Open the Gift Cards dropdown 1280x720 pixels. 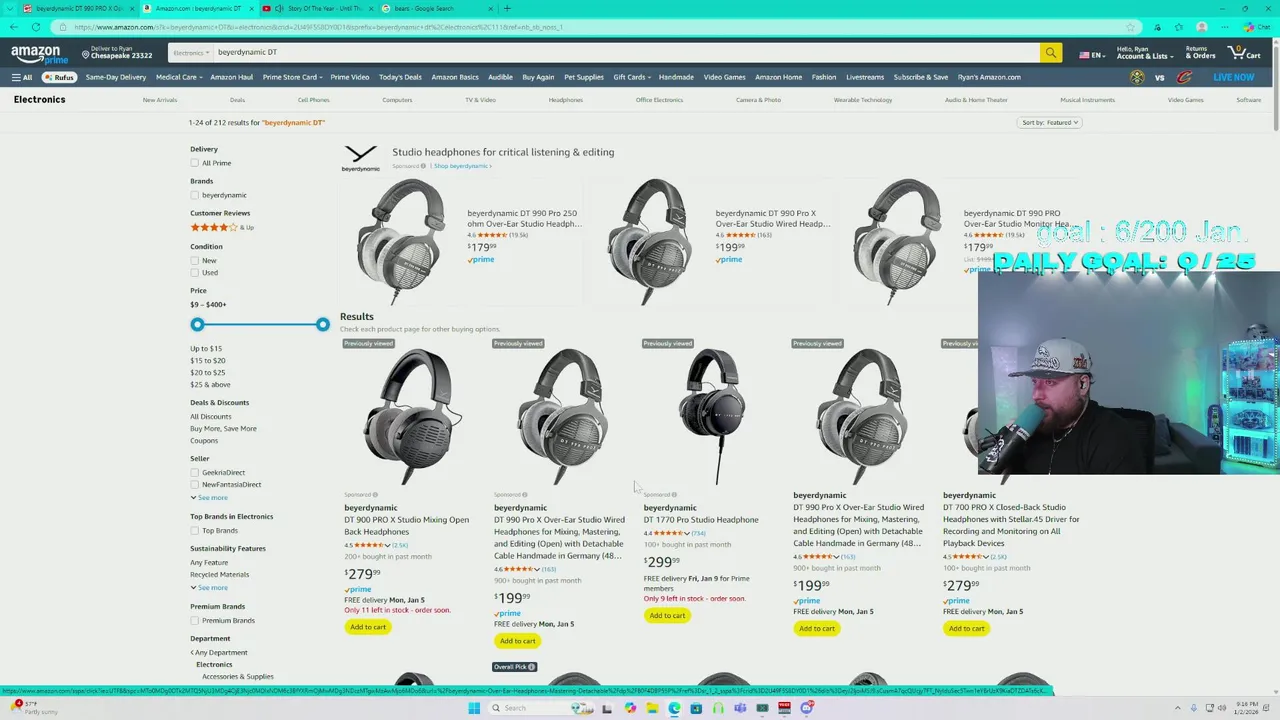tap(632, 77)
